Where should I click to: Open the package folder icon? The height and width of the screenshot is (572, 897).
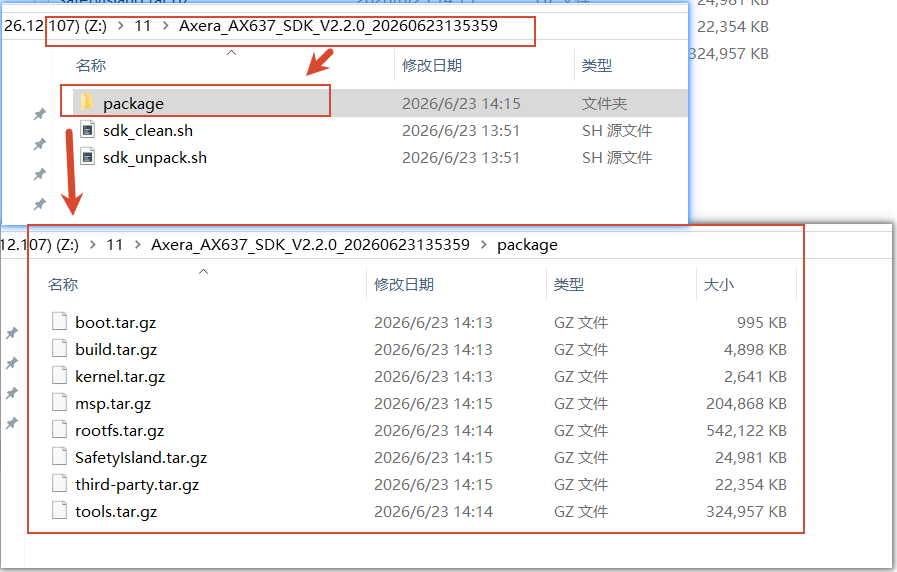point(87,102)
